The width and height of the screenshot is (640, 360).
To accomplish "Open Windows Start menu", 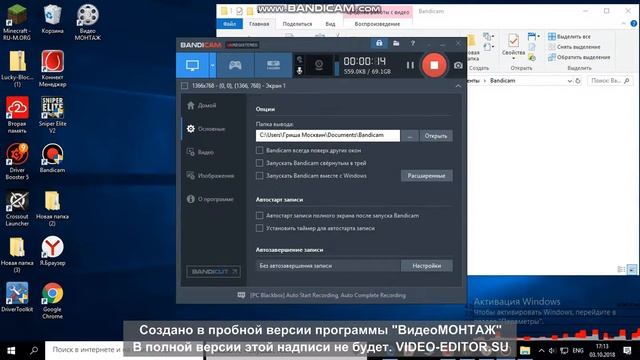I will (11, 351).
